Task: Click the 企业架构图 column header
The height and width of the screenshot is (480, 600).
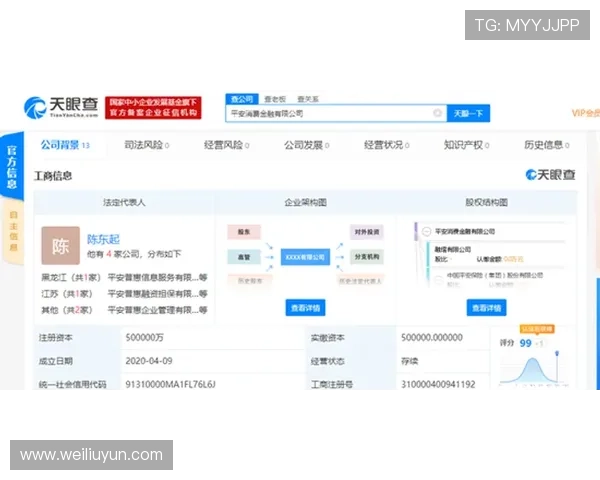Action: pos(305,202)
